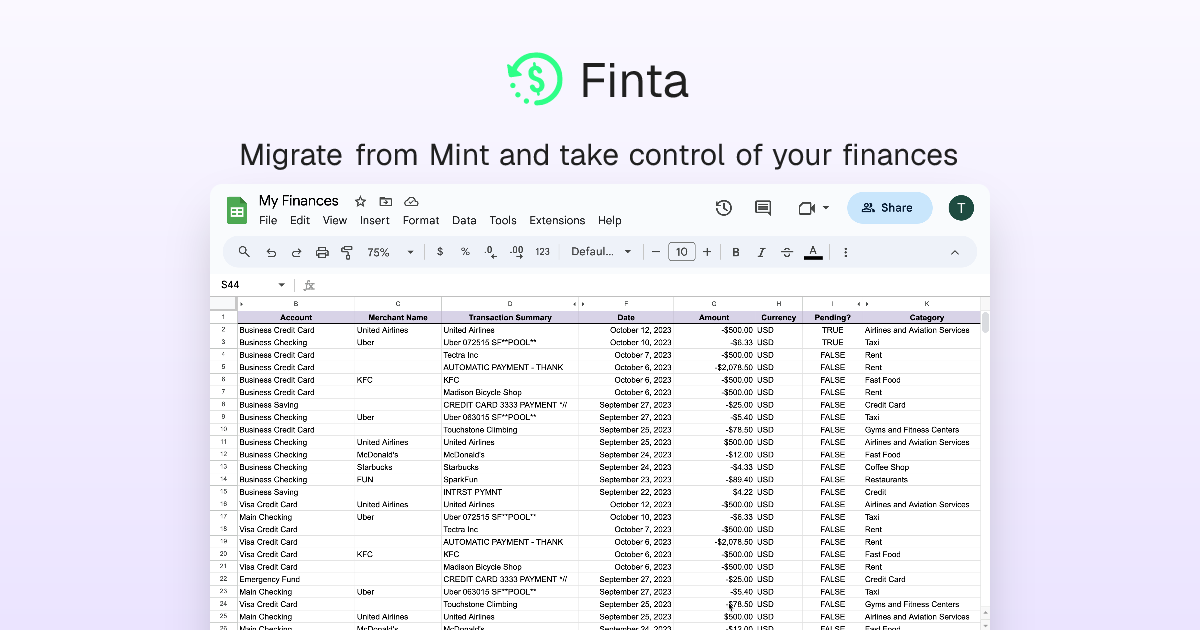The width and height of the screenshot is (1200, 630).
Task: Star the My Finances document
Action: click(x=361, y=201)
